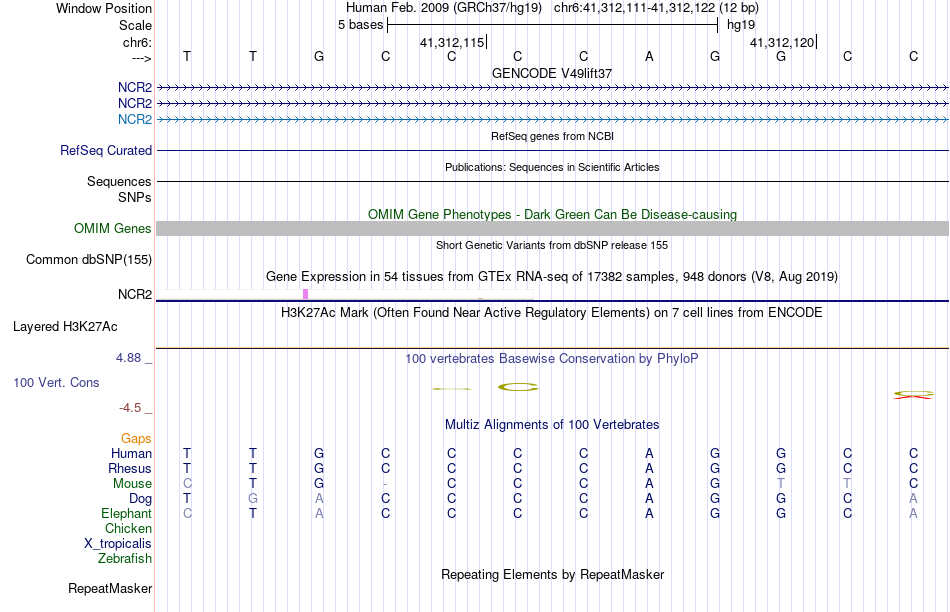Viewport: 950px width, 612px height.
Task: Select the Zebrafish alignment row label
Action: coord(125,558)
